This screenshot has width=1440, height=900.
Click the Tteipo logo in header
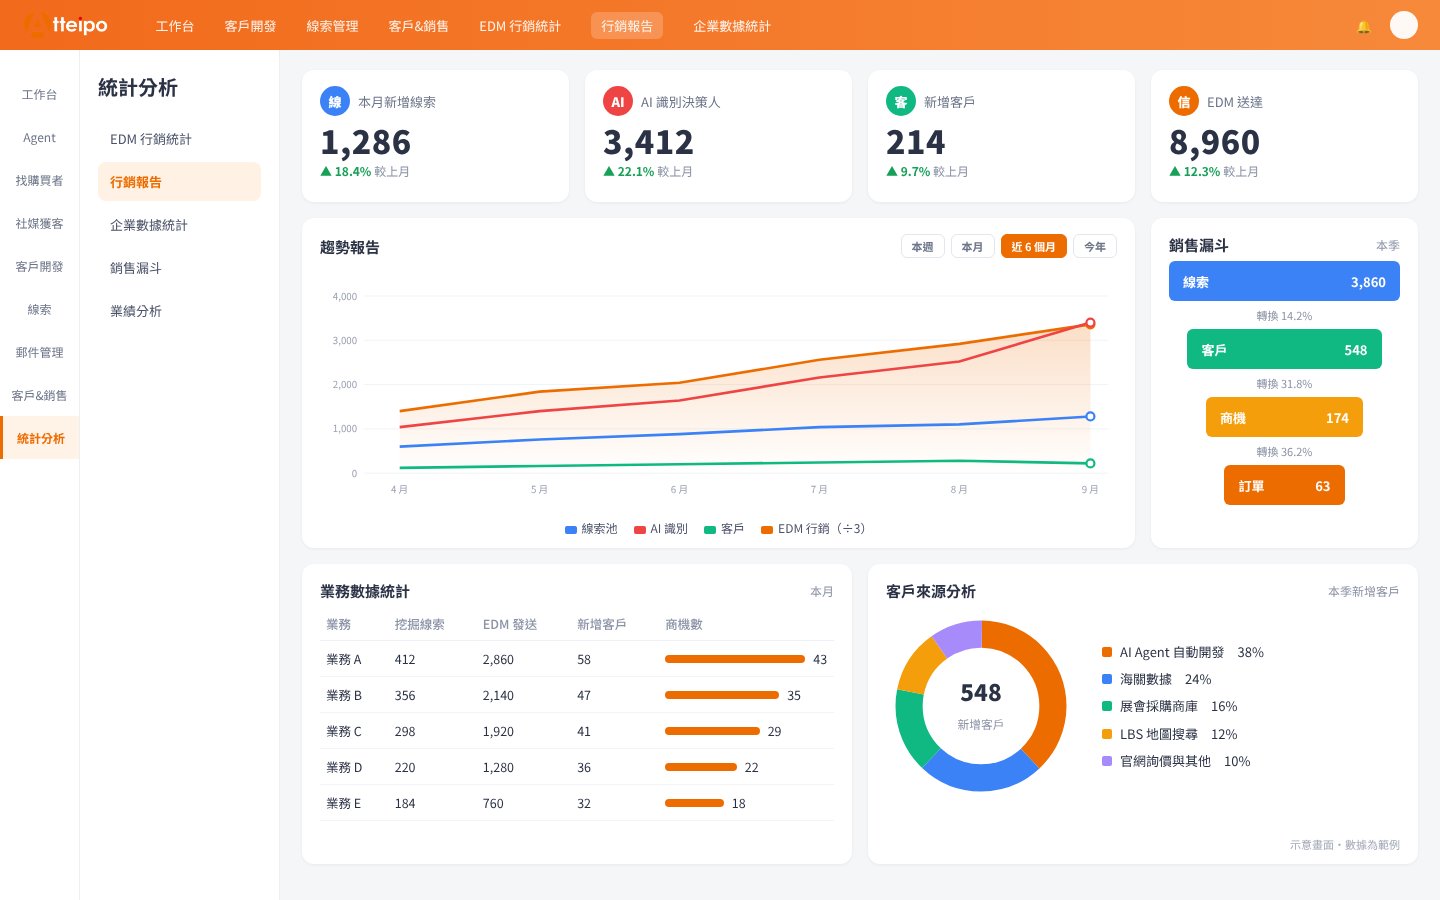pyautogui.click(x=65, y=25)
